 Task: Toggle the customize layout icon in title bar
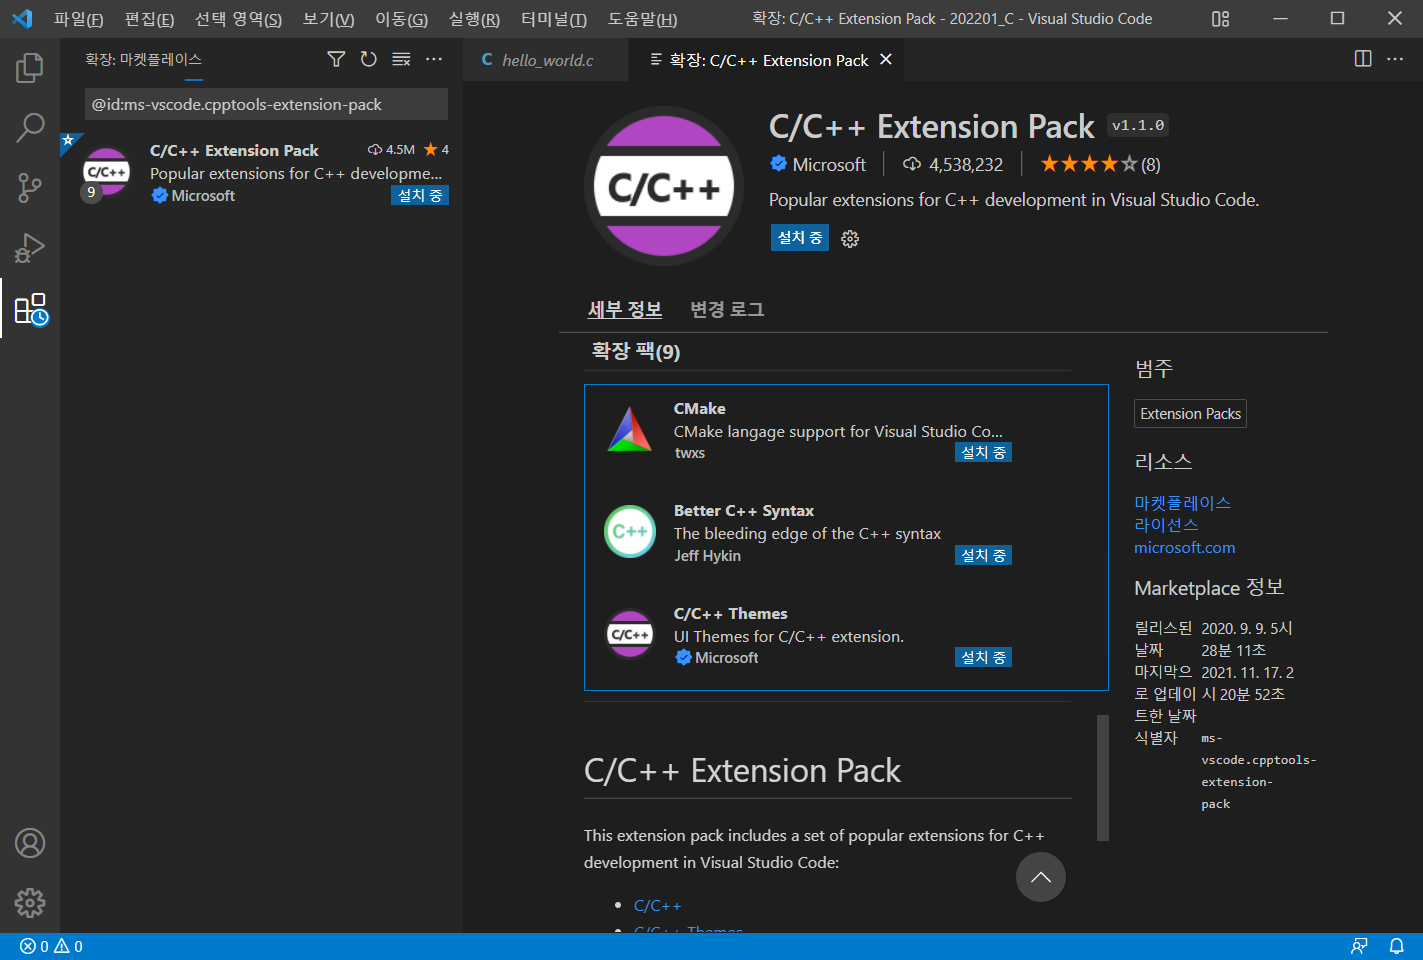click(1220, 18)
